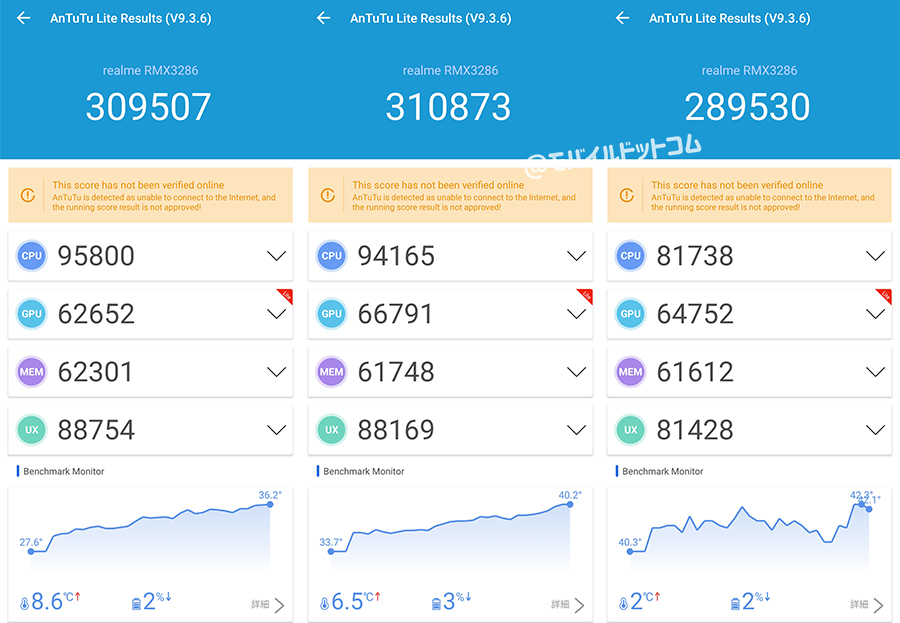Click the UX icon beside score 81428
Viewport: 900px width, 623px height.
click(631, 430)
